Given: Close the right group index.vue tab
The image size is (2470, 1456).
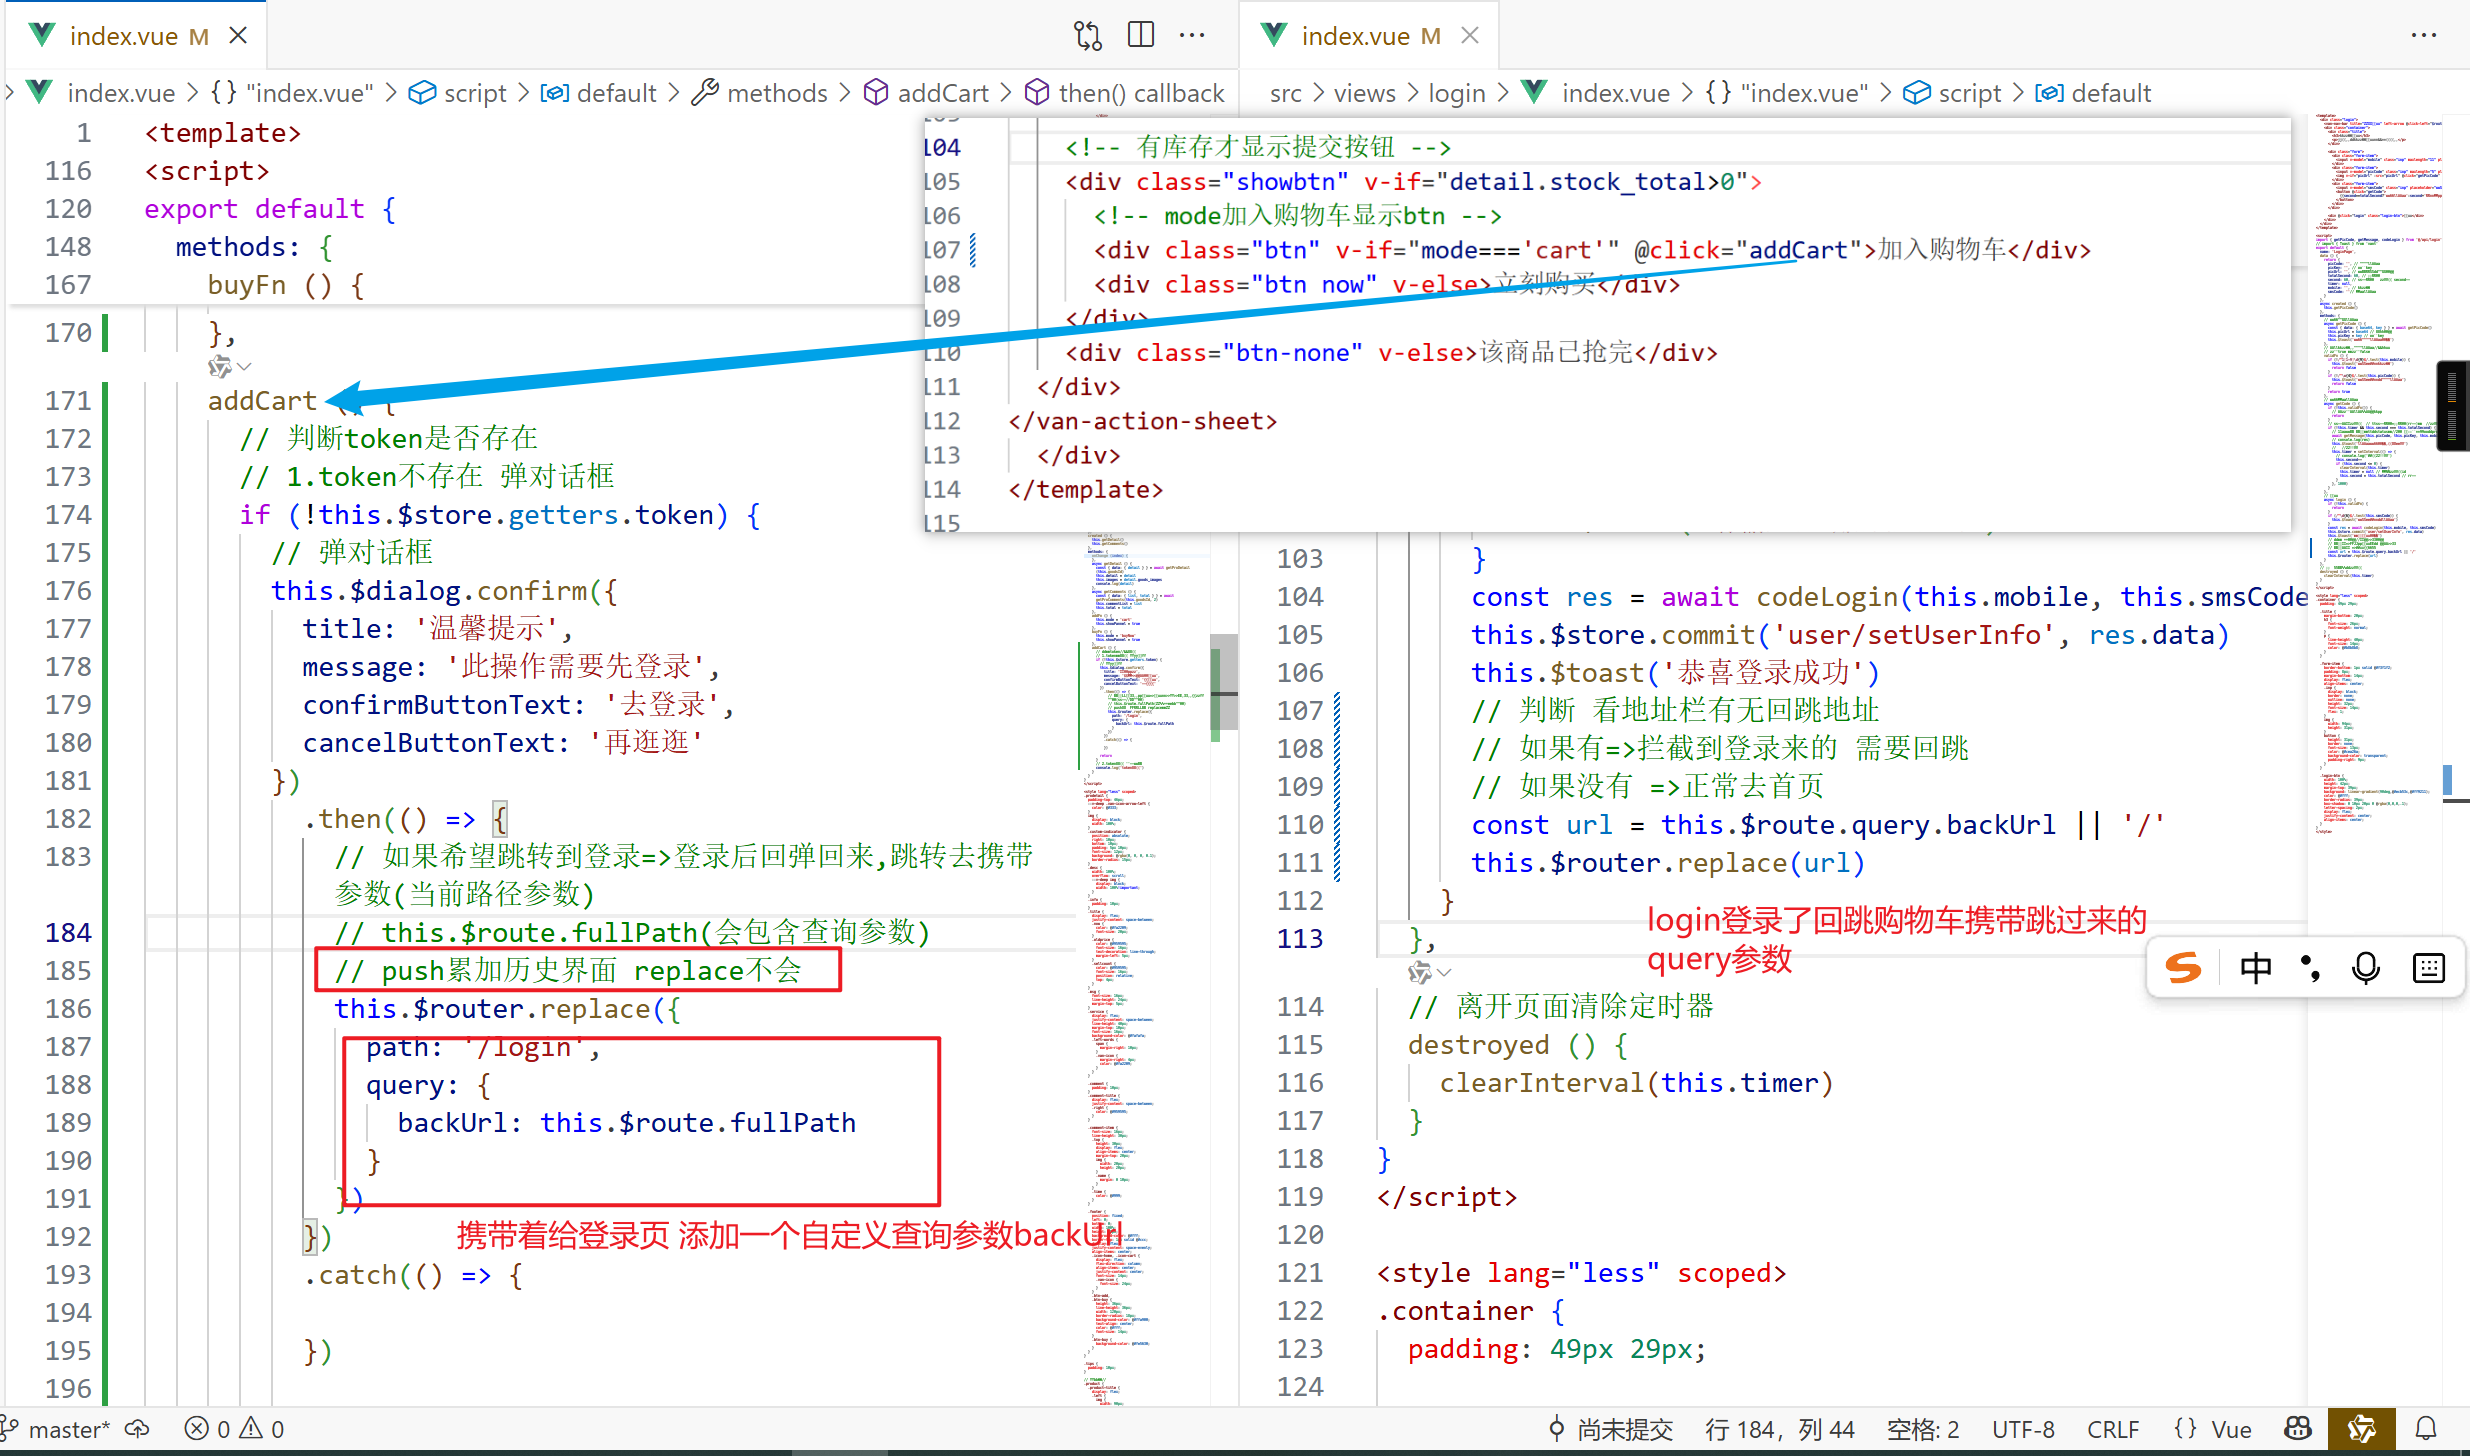Looking at the screenshot, I should point(1470,36).
